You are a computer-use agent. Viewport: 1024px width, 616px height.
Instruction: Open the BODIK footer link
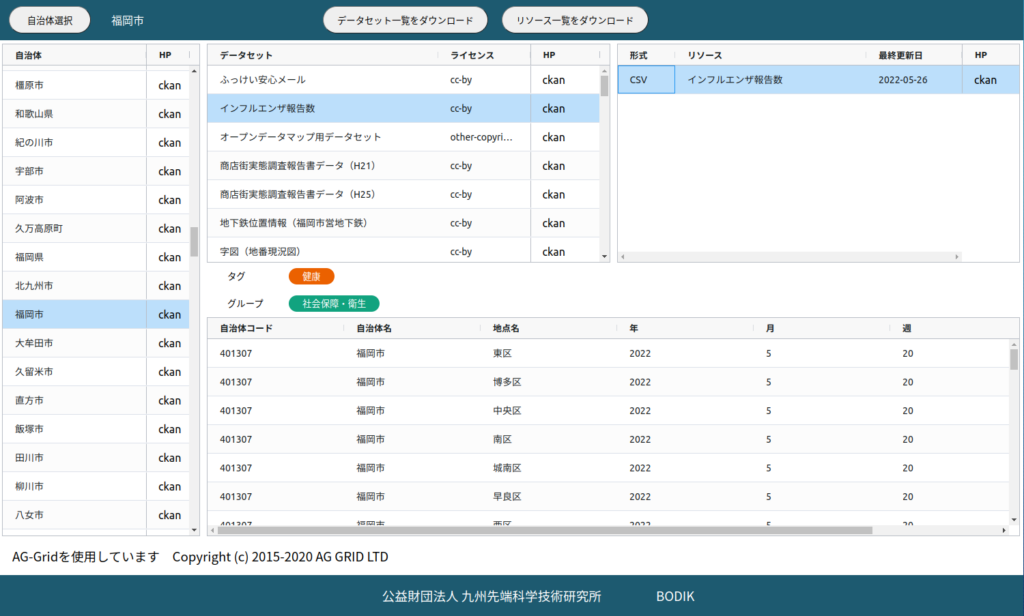tap(675, 596)
